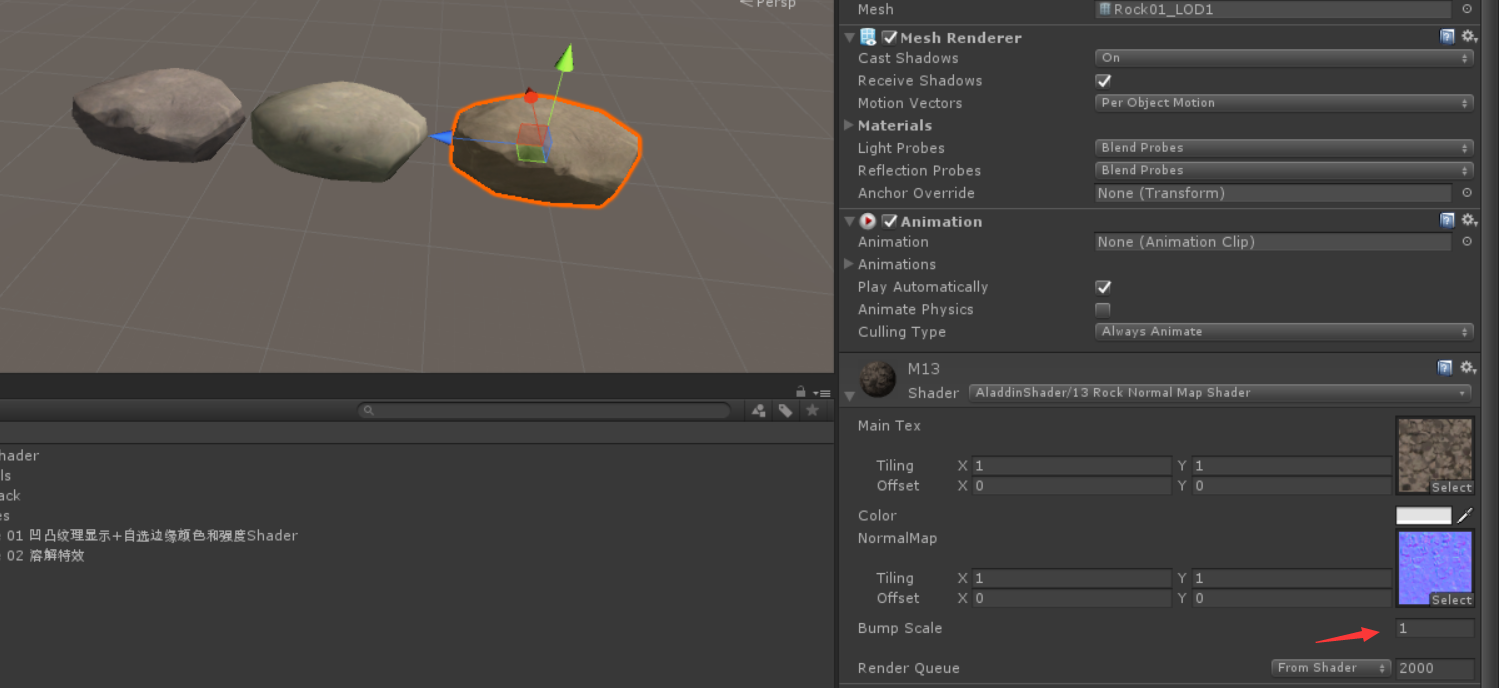Click the label filter icon in Project toolbar
Image resolution: width=1499 pixels, height=688 pixels.
coord(785,409)
